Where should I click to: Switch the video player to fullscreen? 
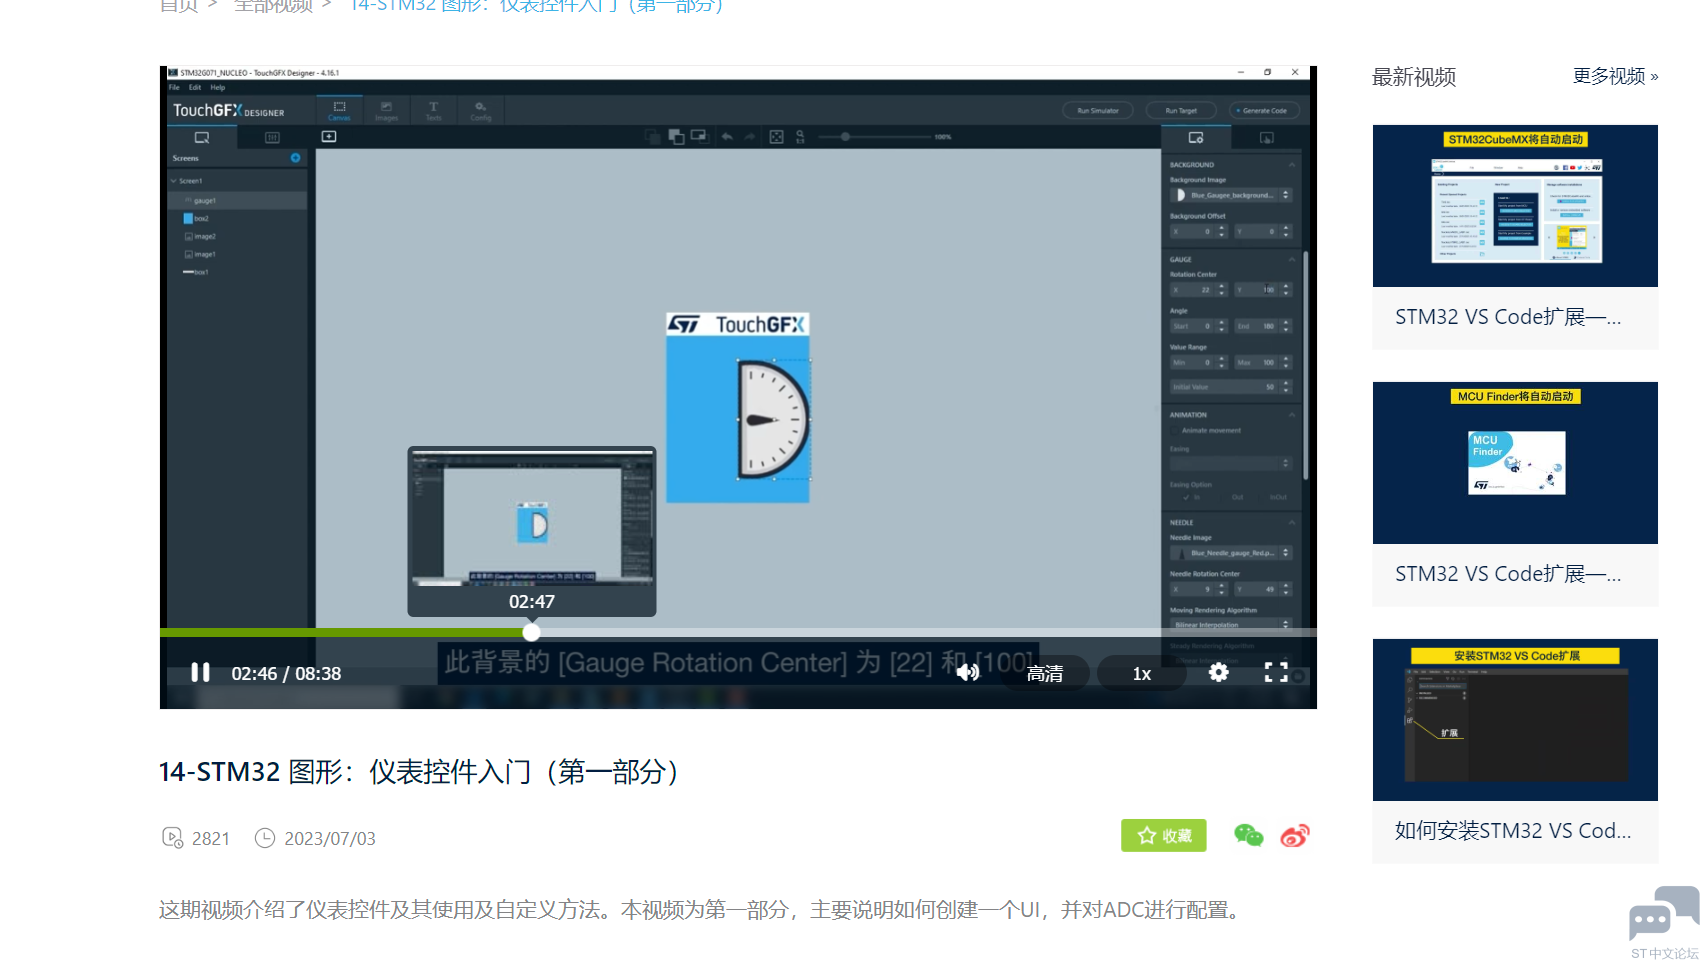pyautogui.click(x=1276, y=672)
